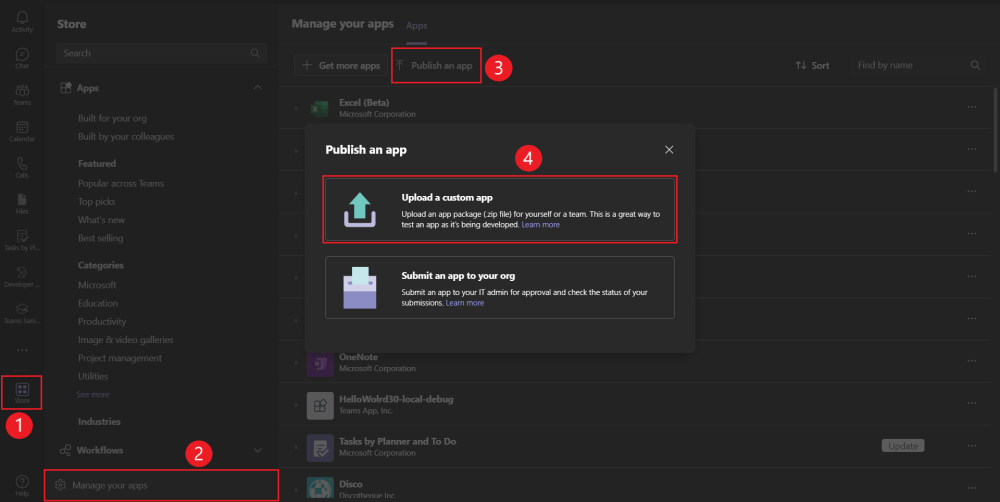Screen dimensions: 1000x502
Task: Open the Calls phone icon
Action: point(22,166)
